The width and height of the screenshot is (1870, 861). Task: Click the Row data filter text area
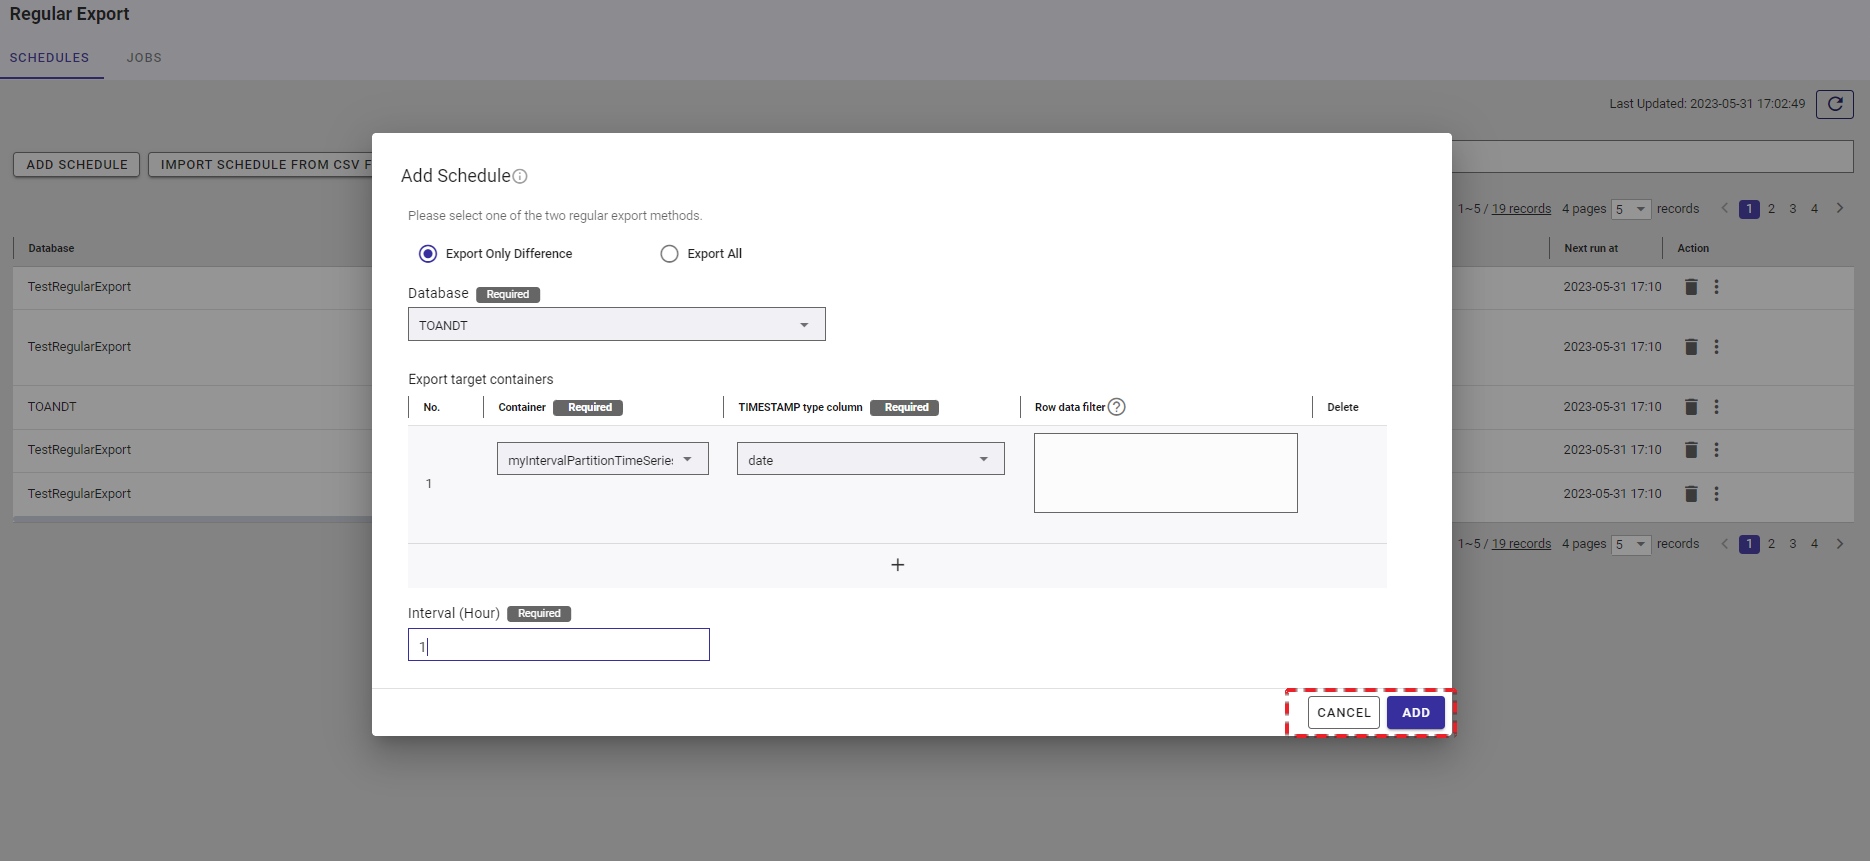(x=1165, y=473)
